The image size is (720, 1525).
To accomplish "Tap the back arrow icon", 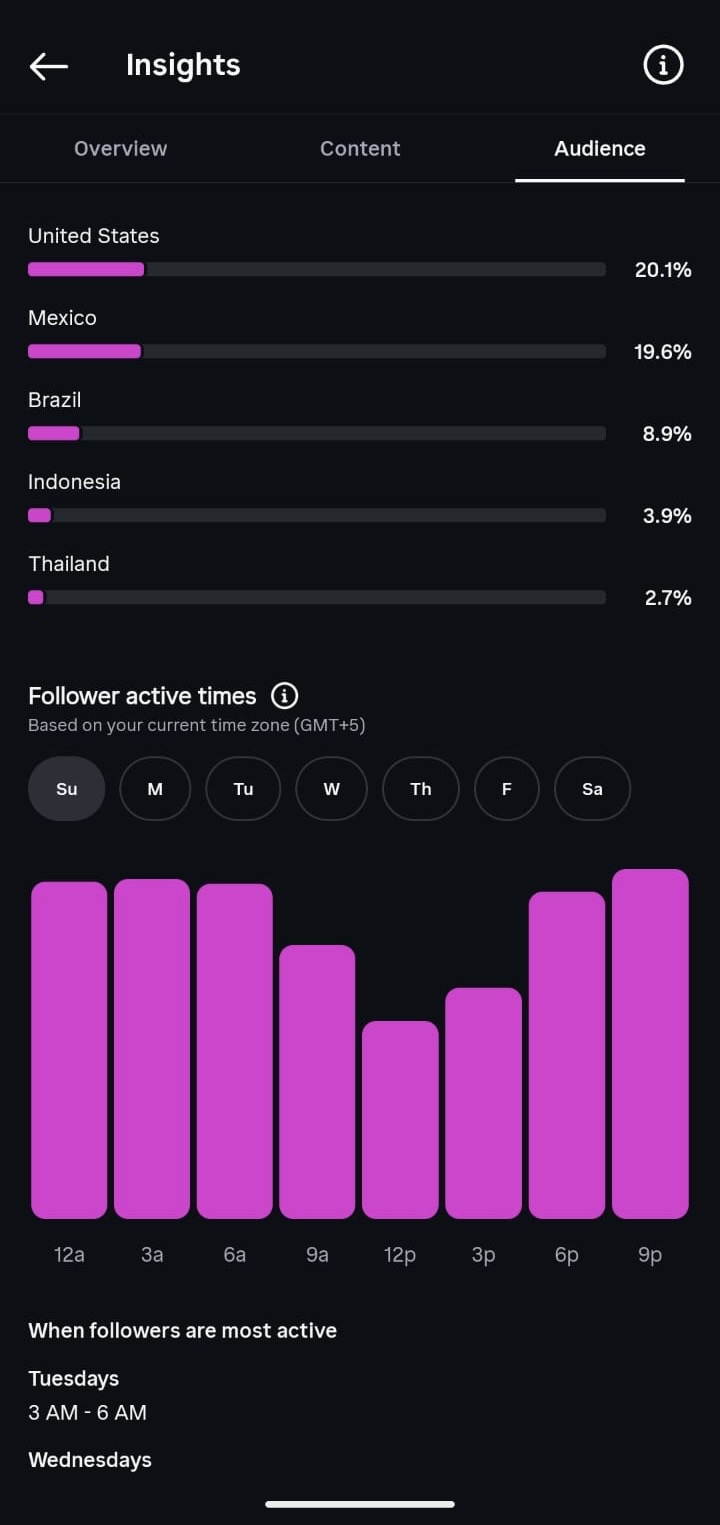I will click(49, 66).
